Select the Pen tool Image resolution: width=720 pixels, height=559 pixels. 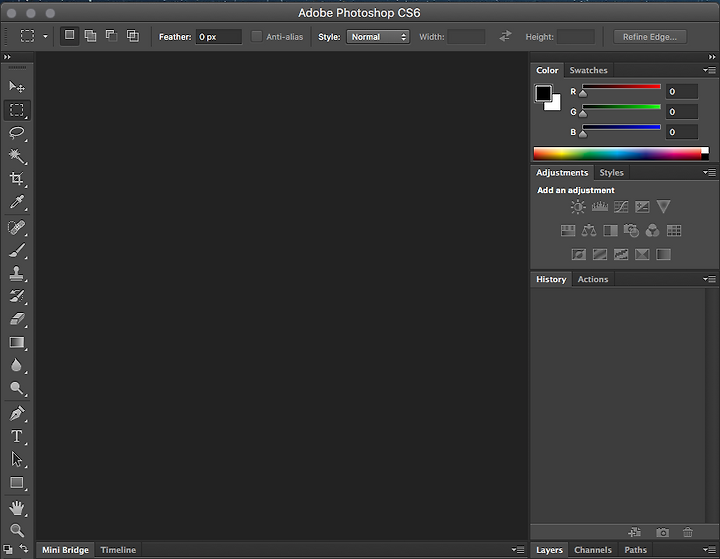point(17,413)
